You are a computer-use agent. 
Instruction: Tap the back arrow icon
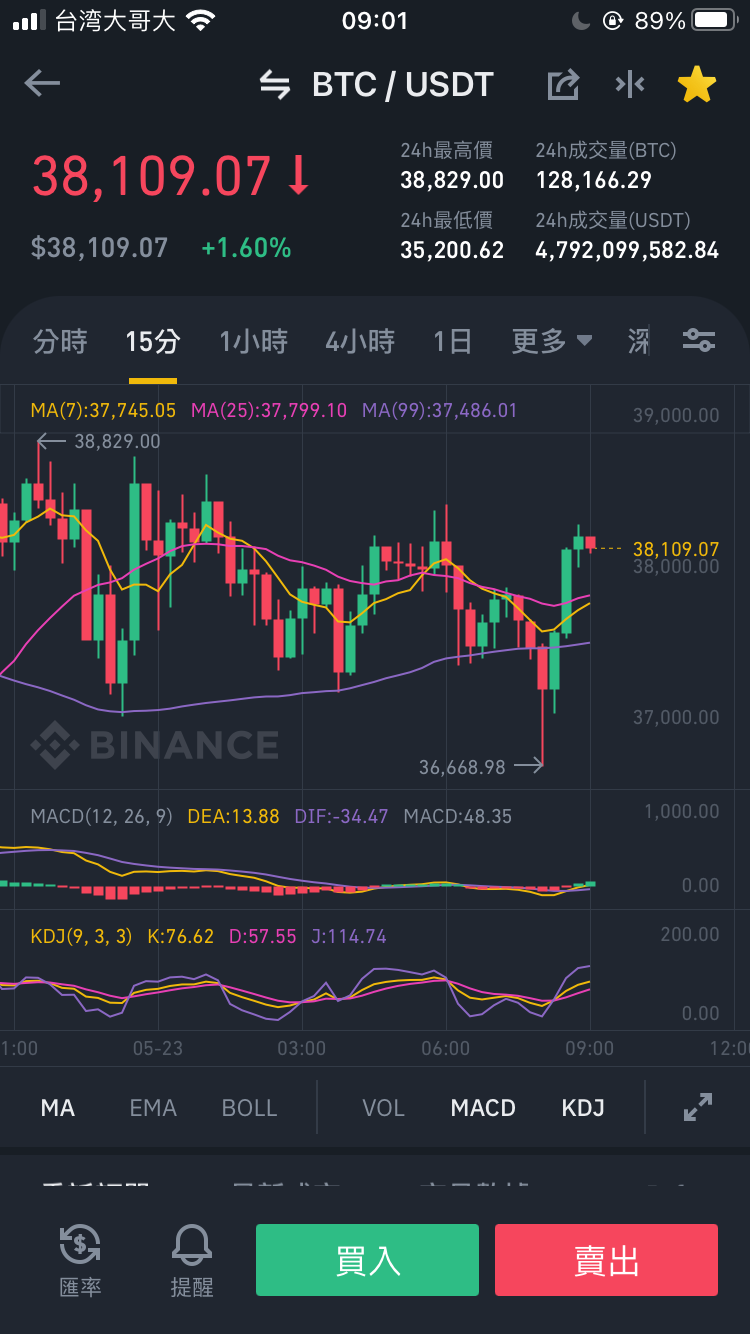[x=42, y=84]
